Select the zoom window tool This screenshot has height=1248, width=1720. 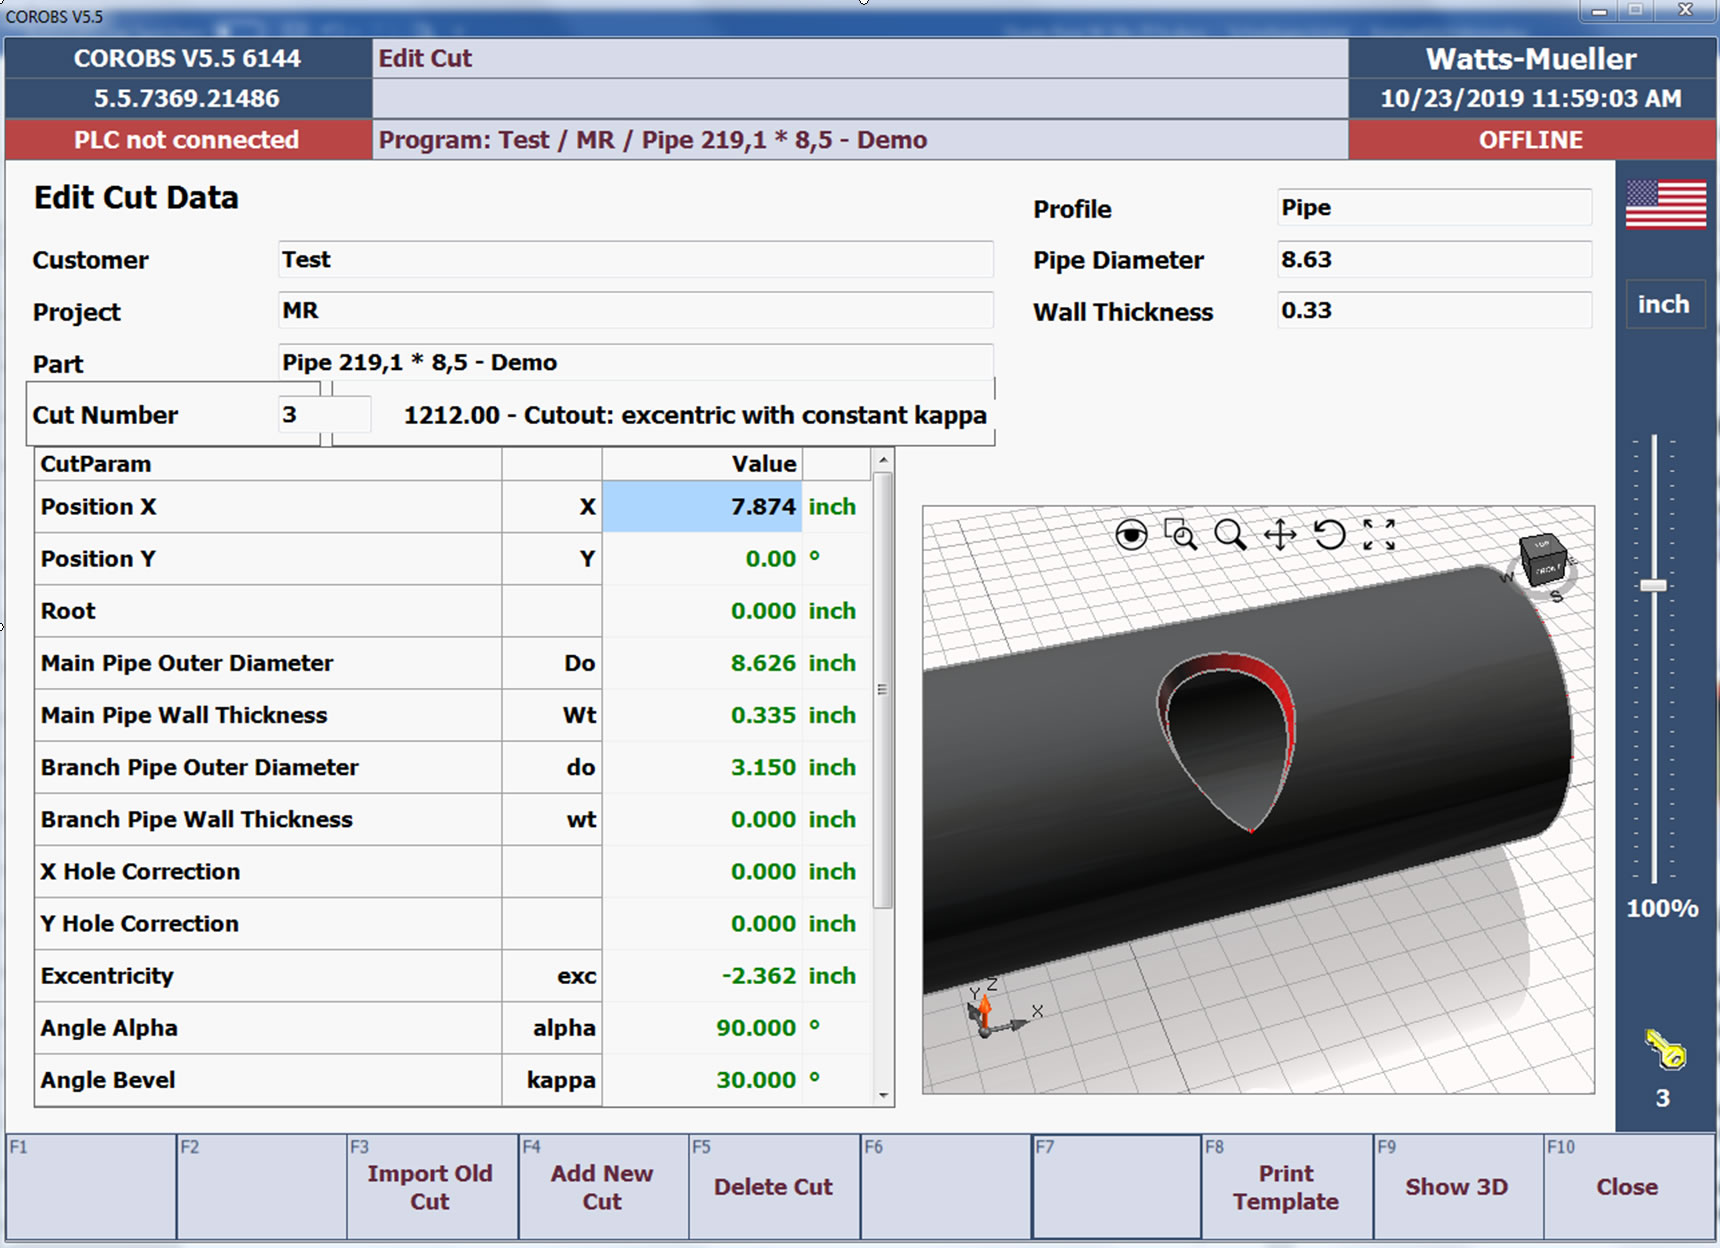click(1180, 535)
